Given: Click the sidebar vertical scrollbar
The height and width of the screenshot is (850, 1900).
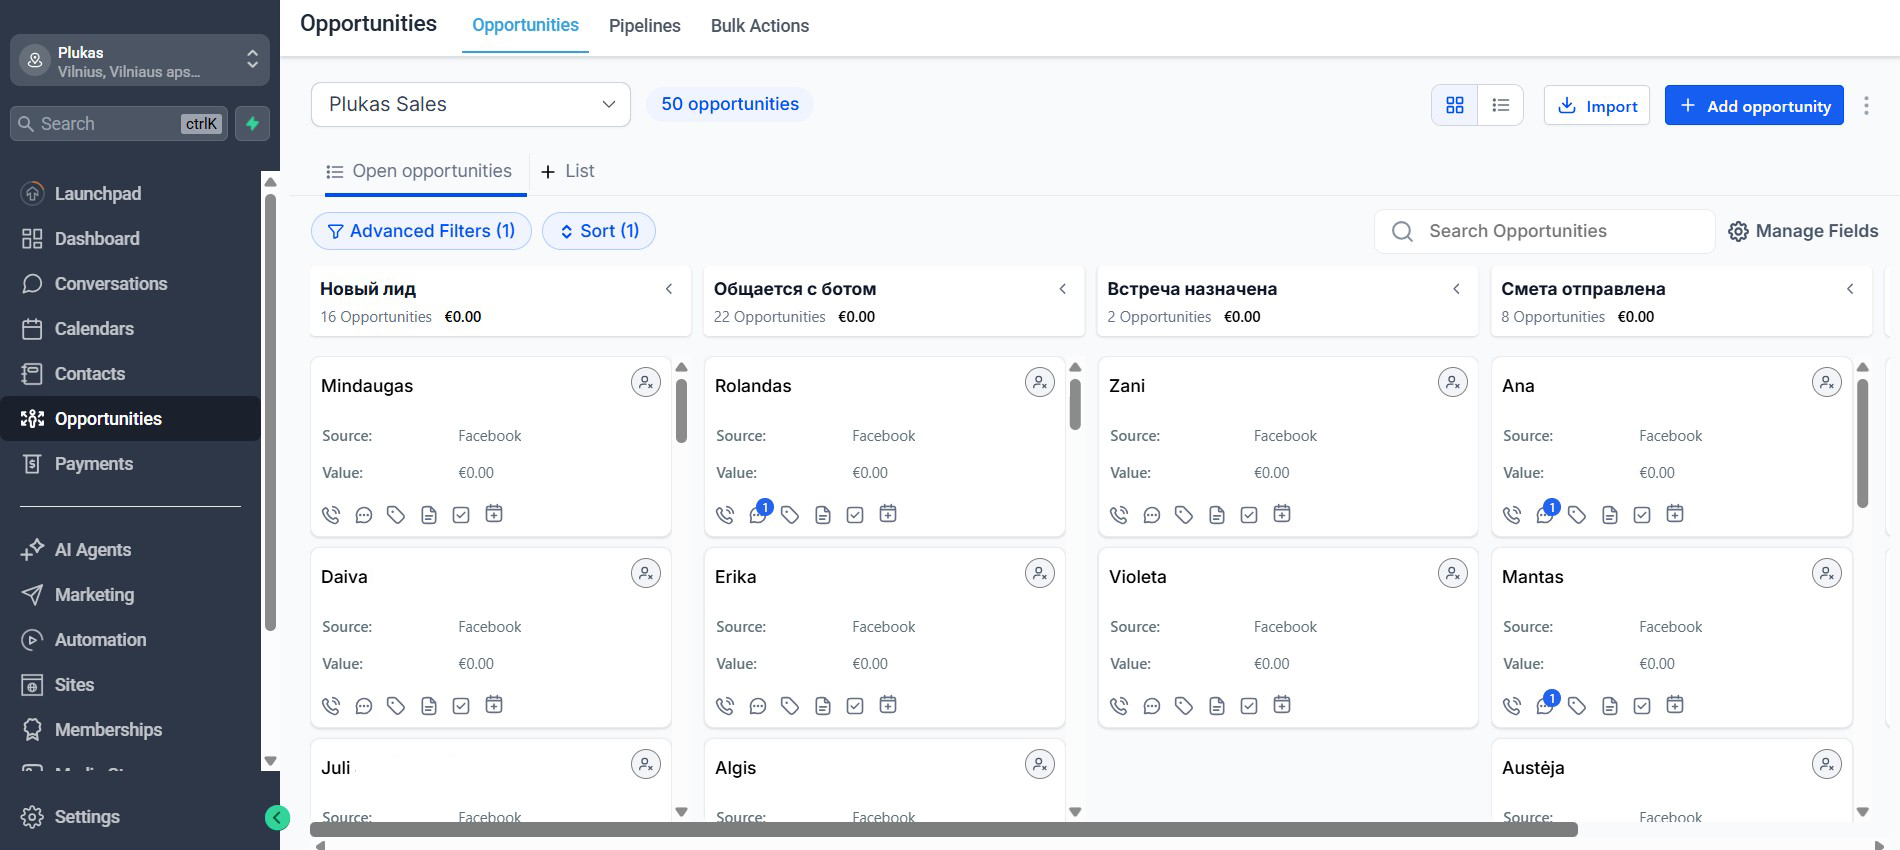Looking at the screenshot, I should click(x=270, y=412).
